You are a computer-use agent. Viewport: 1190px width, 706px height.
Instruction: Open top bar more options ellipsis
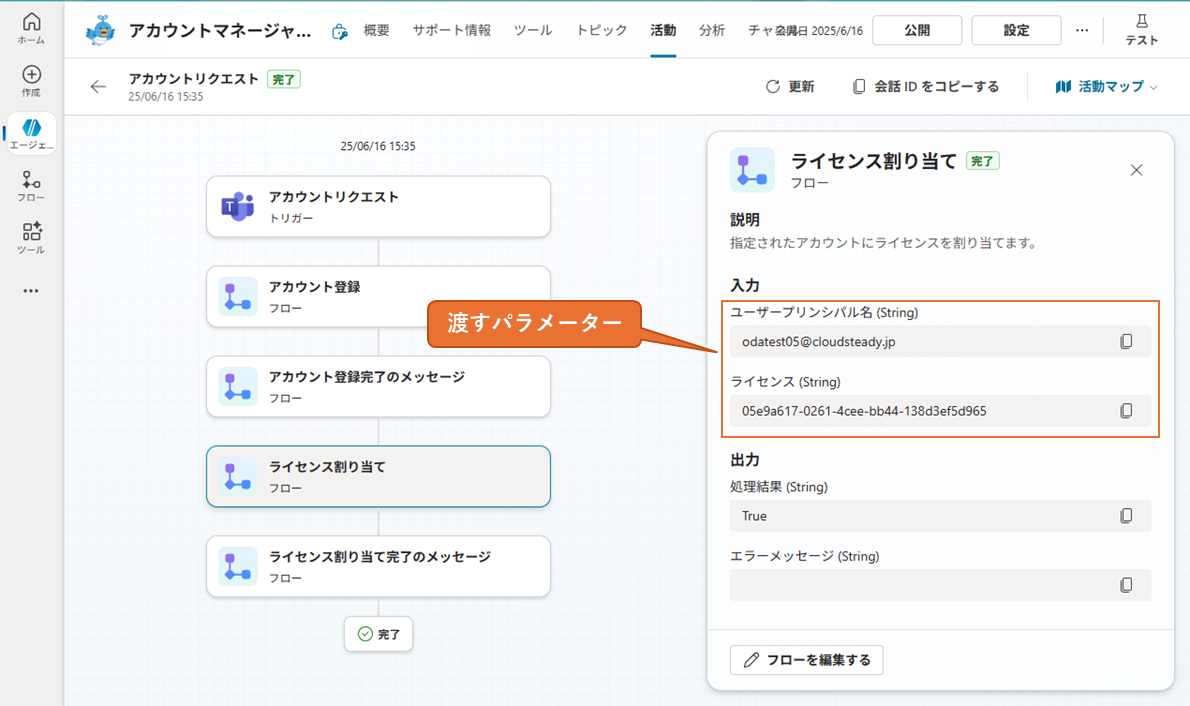1081,30
